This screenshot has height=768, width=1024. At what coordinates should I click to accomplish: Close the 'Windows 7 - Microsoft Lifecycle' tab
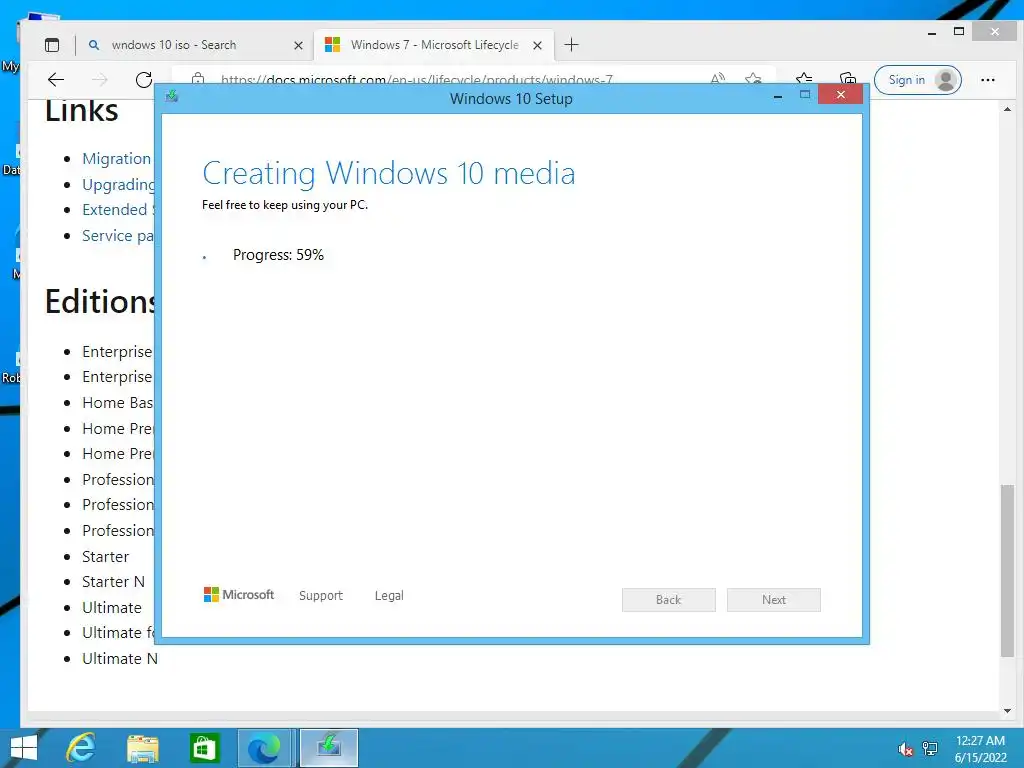click(537, 45)
